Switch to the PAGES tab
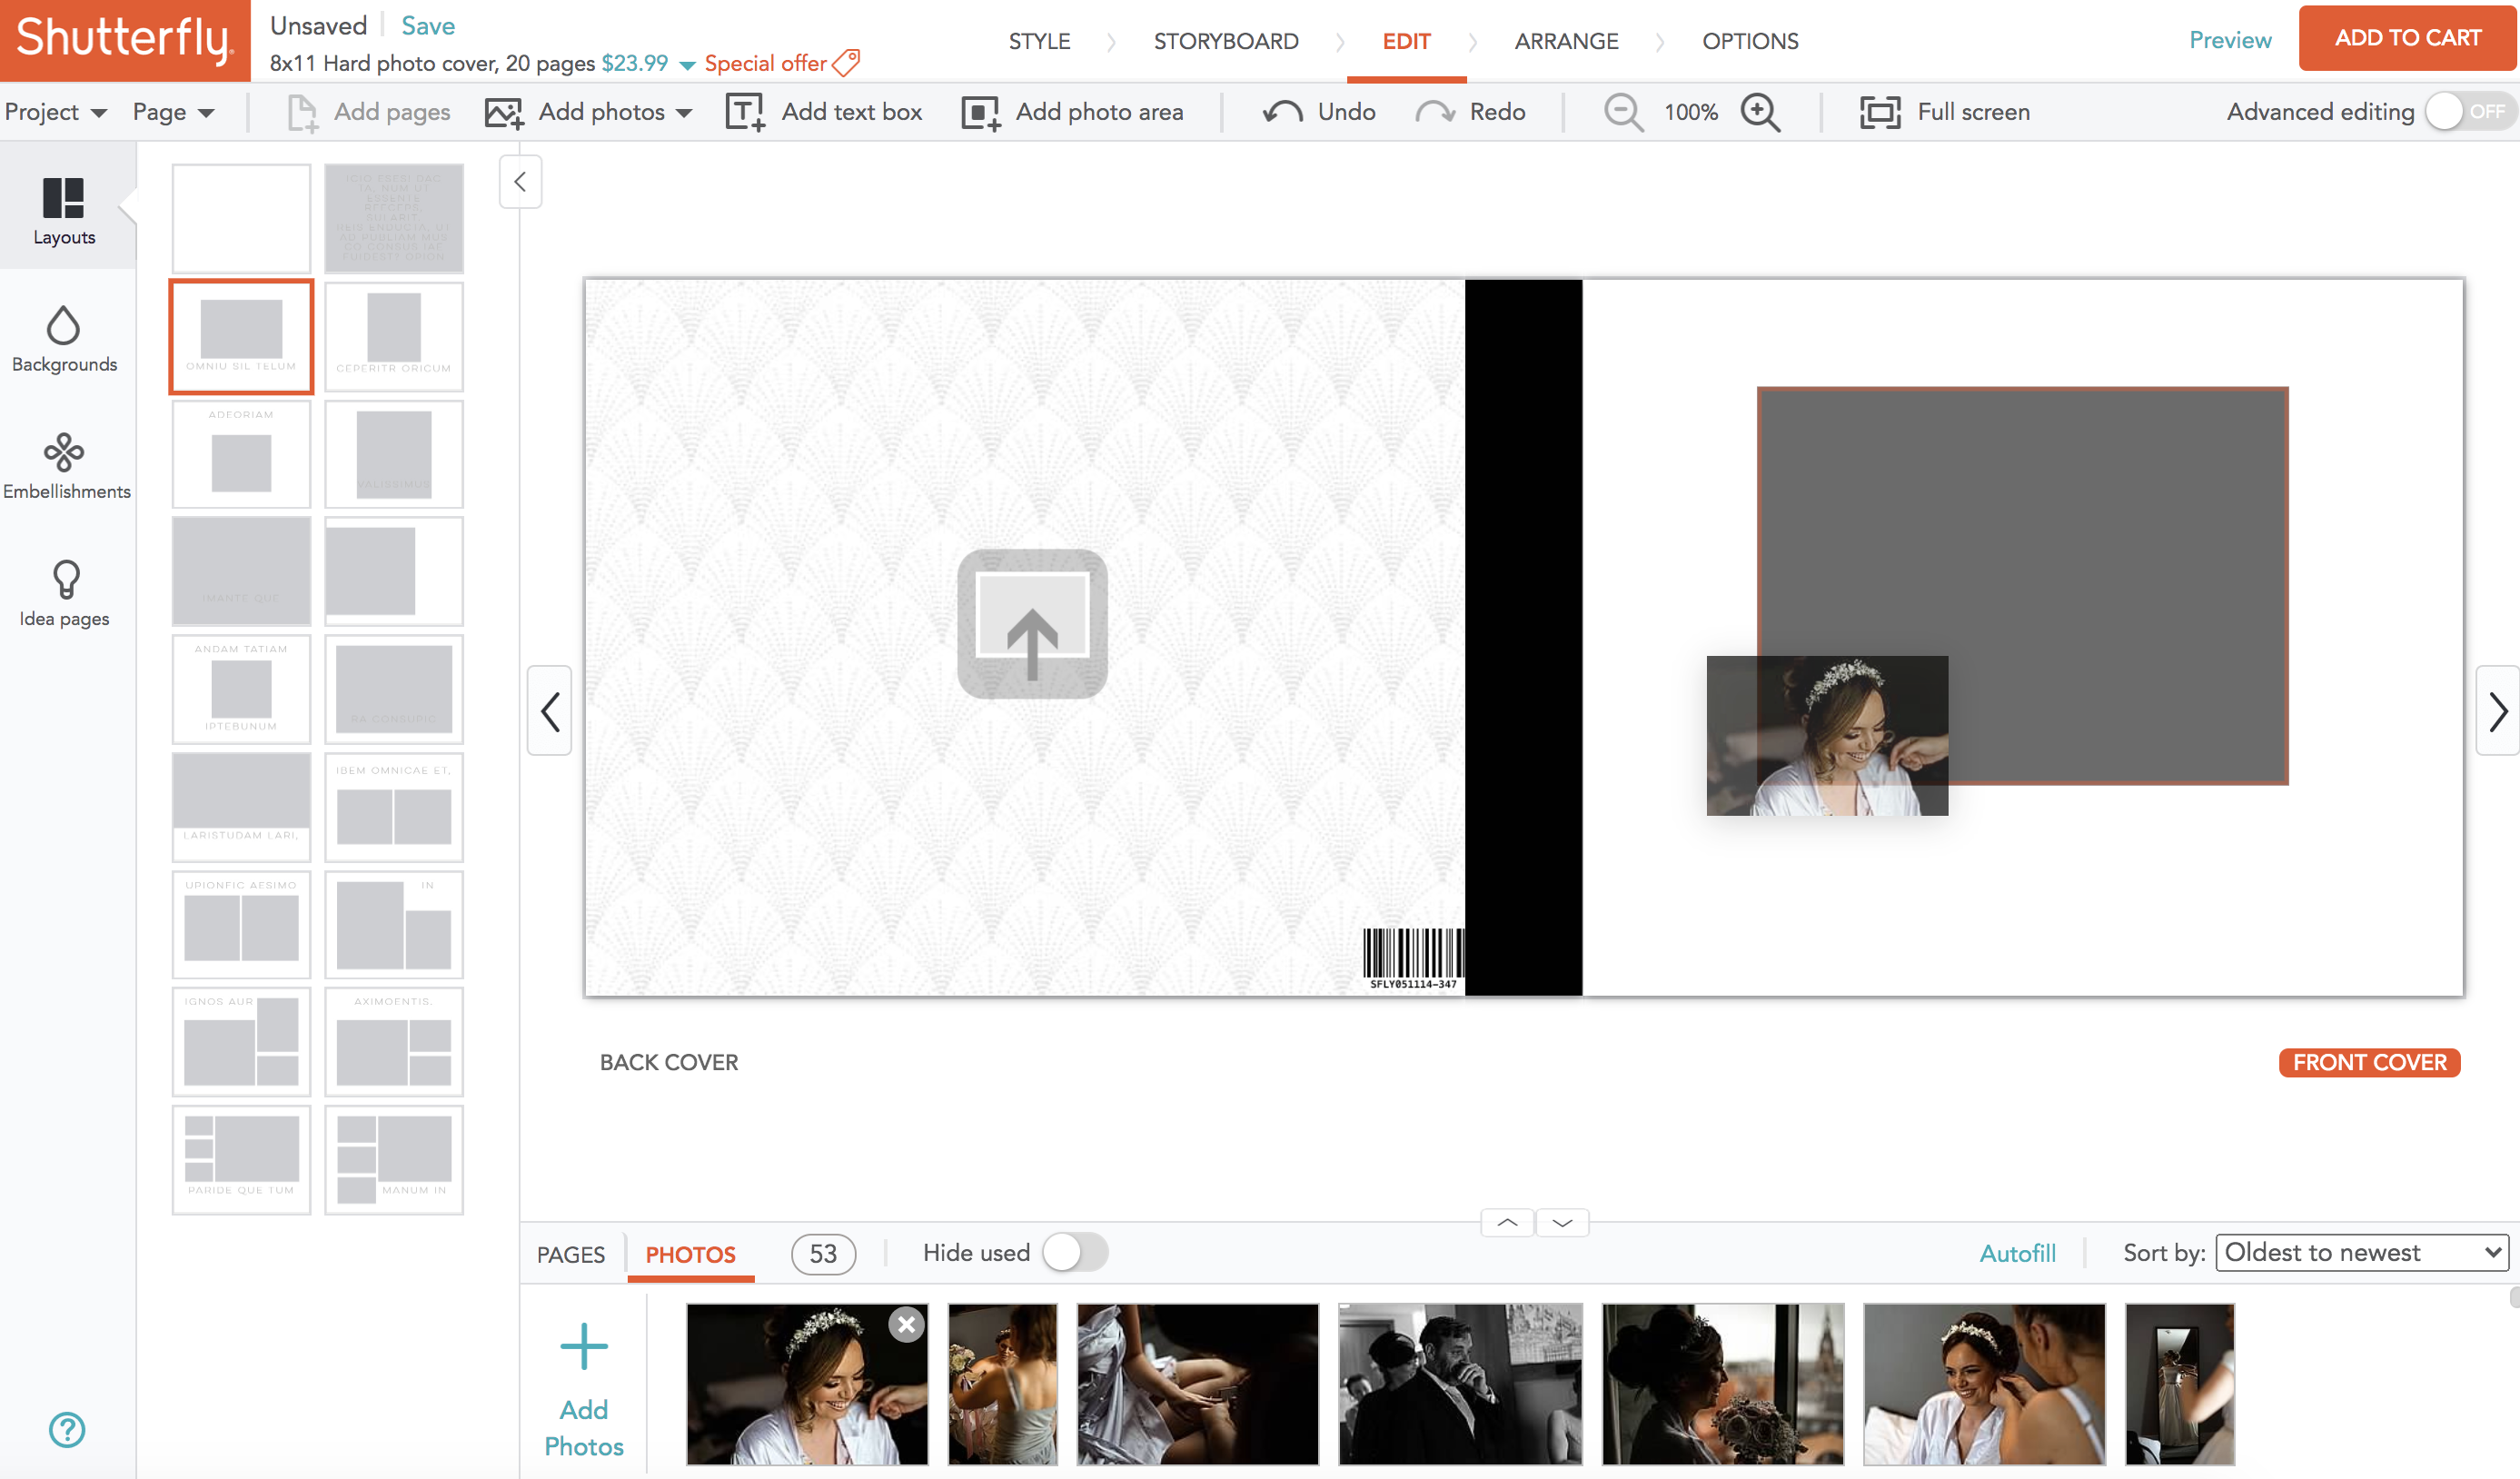 point(570,1254)
